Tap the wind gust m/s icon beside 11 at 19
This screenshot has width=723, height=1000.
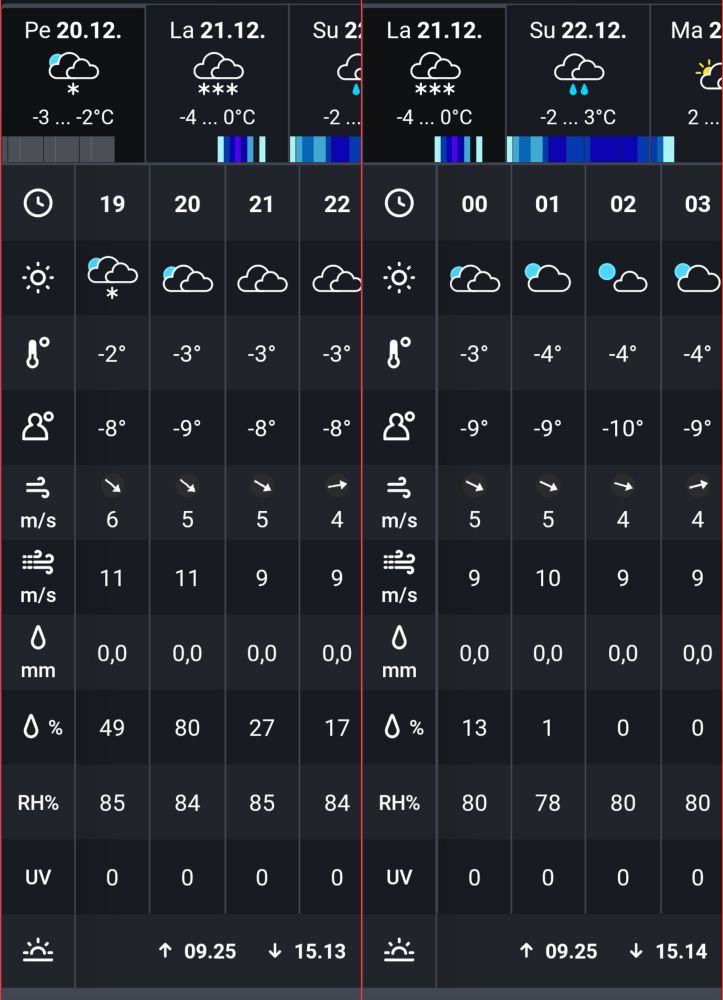[x=38, y=578]
